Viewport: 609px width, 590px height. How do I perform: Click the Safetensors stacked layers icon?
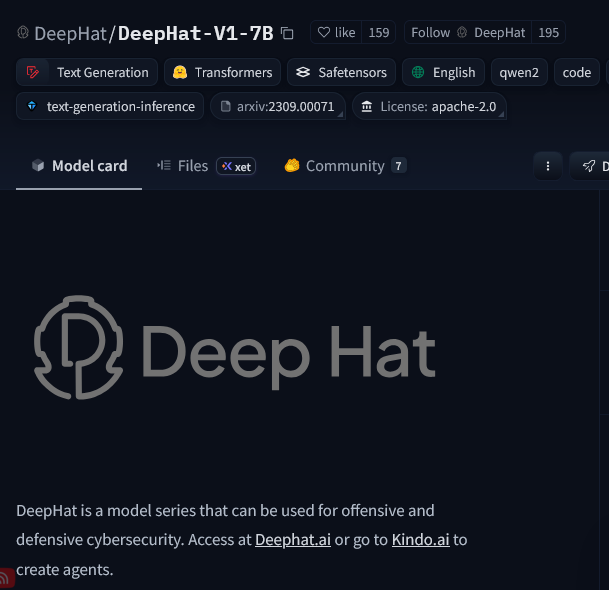tap(303, 72)
